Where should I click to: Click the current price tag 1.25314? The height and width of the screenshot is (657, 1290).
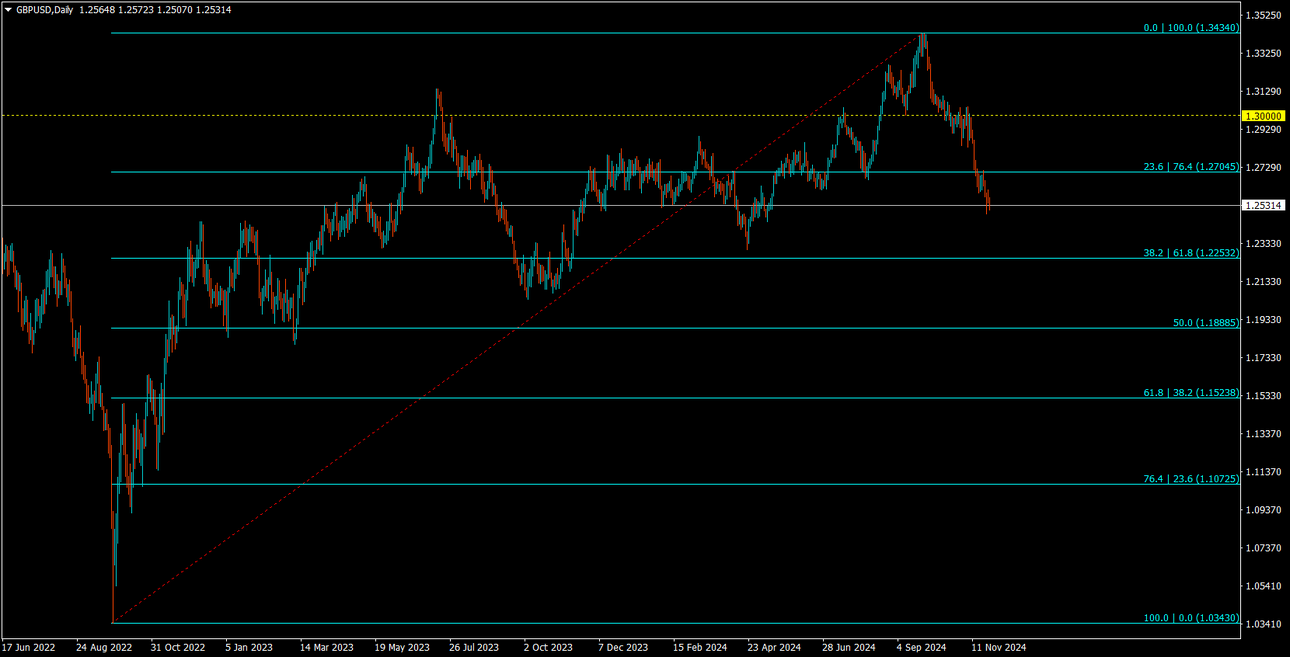pyautogui.click(x=1263, y=206)
